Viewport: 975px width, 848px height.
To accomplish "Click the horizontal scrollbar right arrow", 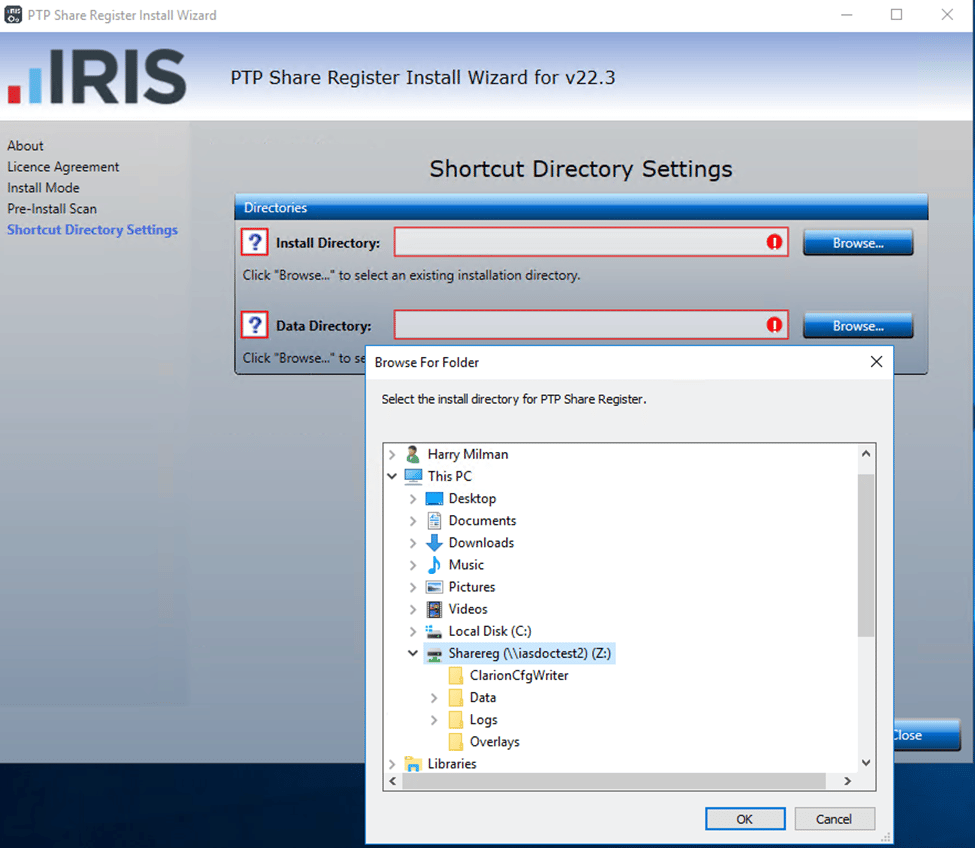I will (x=848, y=781).
